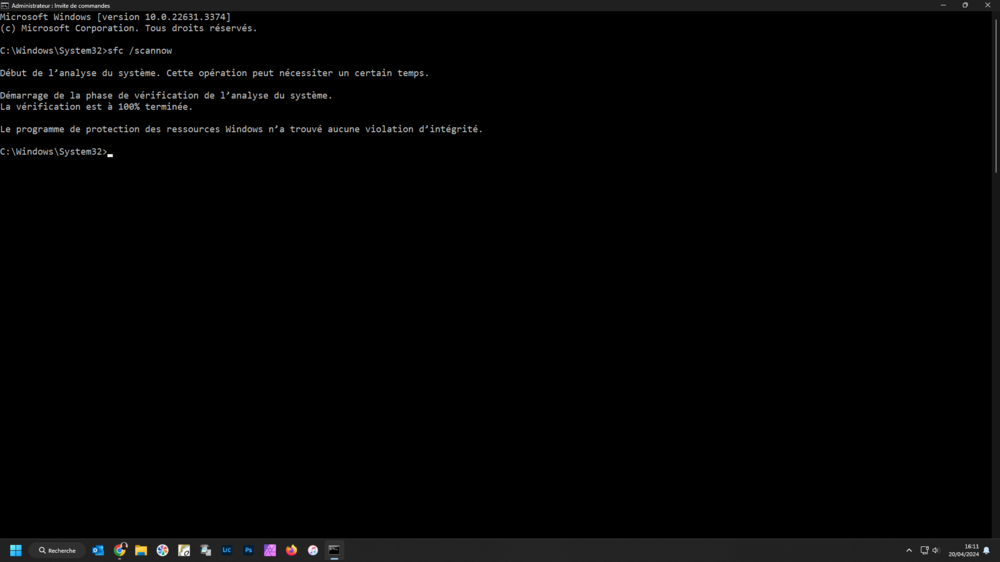The width and height of the screenshot is (1000, 562).
Task: Launch Firefox from the taskbar
Action: pos(291,550)
